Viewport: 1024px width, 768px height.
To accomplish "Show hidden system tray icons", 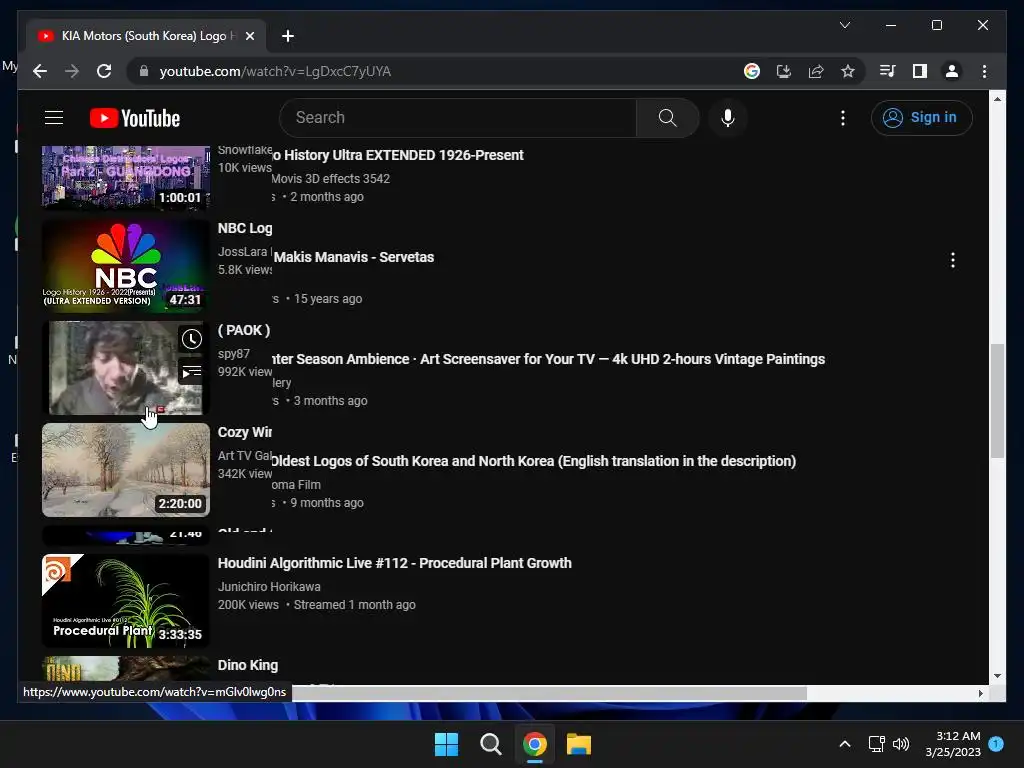I will 844,744.
